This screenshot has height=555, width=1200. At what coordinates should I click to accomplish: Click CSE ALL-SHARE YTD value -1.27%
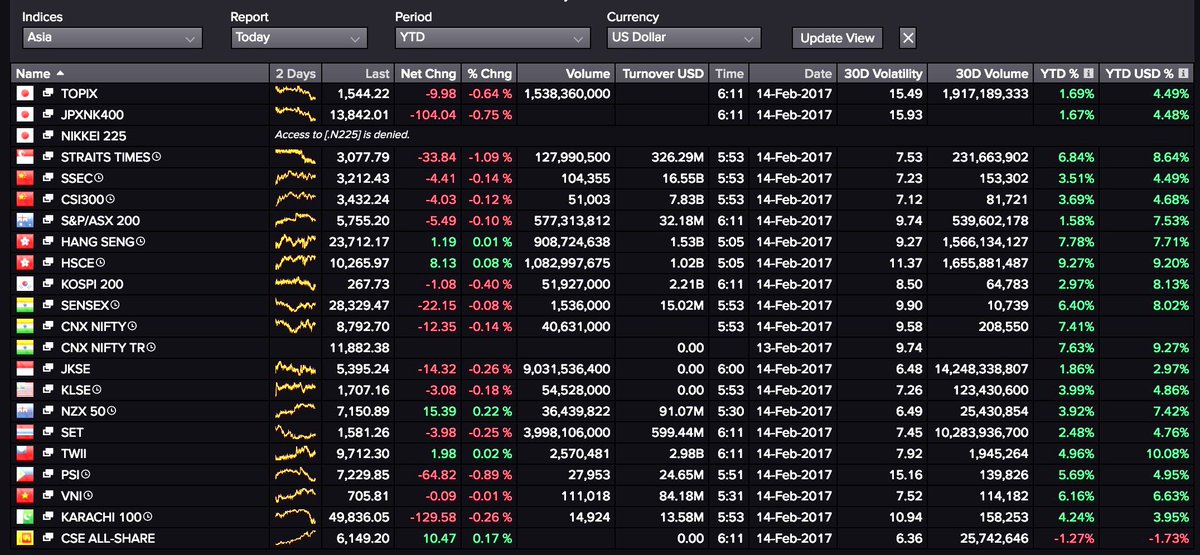tap(1072, 538)
